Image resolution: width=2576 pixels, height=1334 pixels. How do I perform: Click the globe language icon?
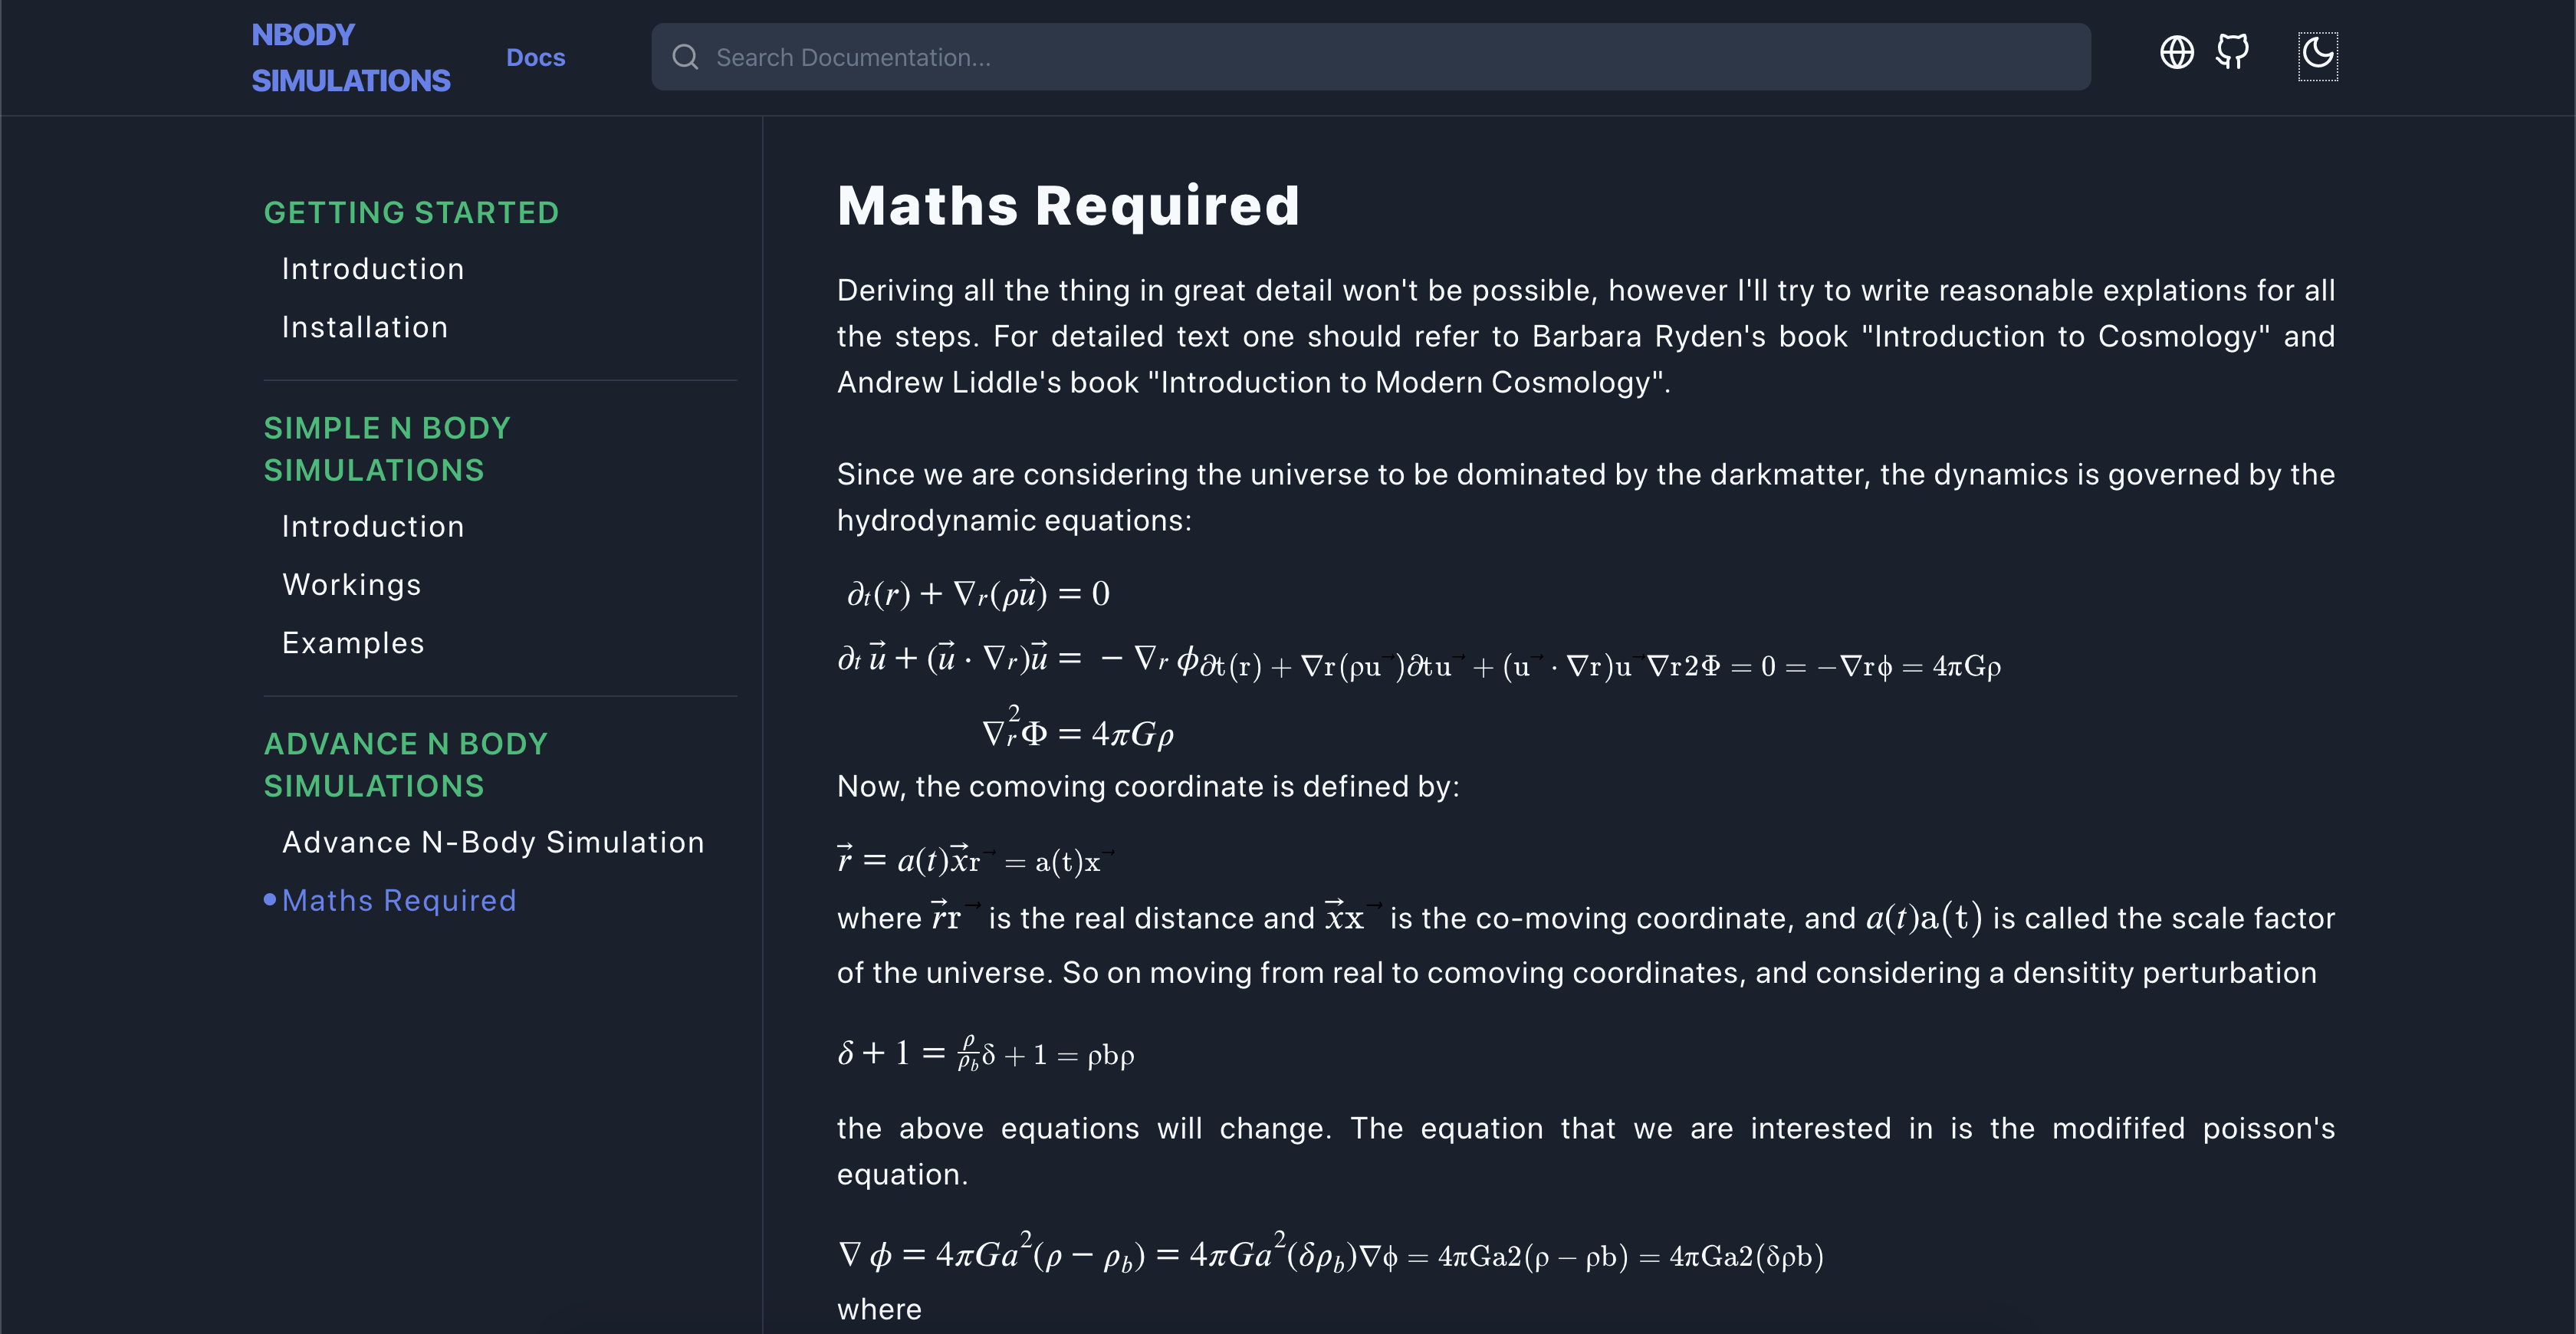pyautogui.click(x=2177, y=53)
